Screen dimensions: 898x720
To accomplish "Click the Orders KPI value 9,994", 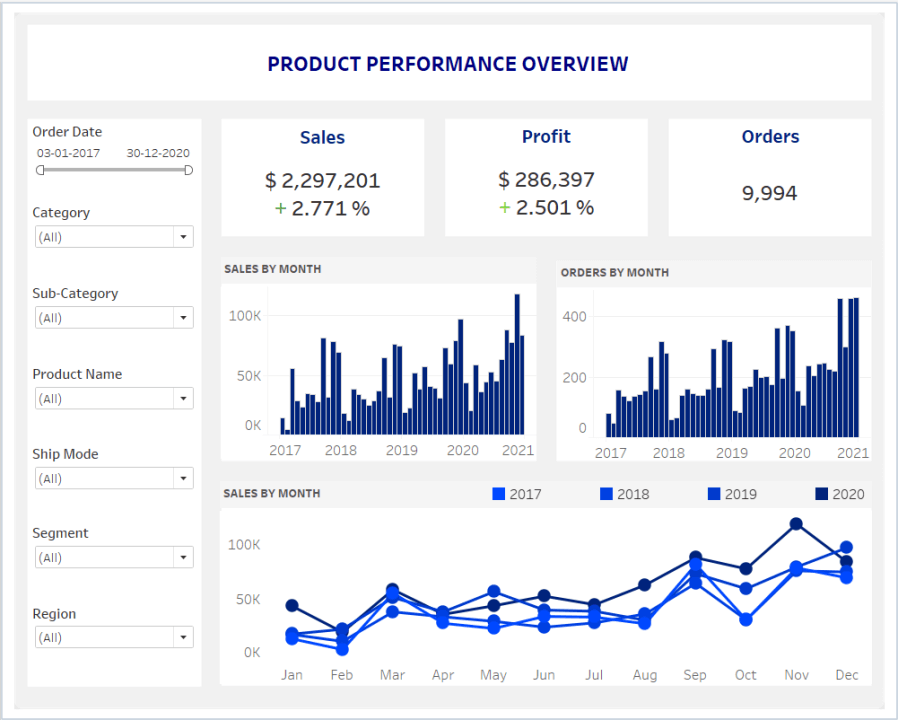I will pyautogui.click(x=769, y=194).
